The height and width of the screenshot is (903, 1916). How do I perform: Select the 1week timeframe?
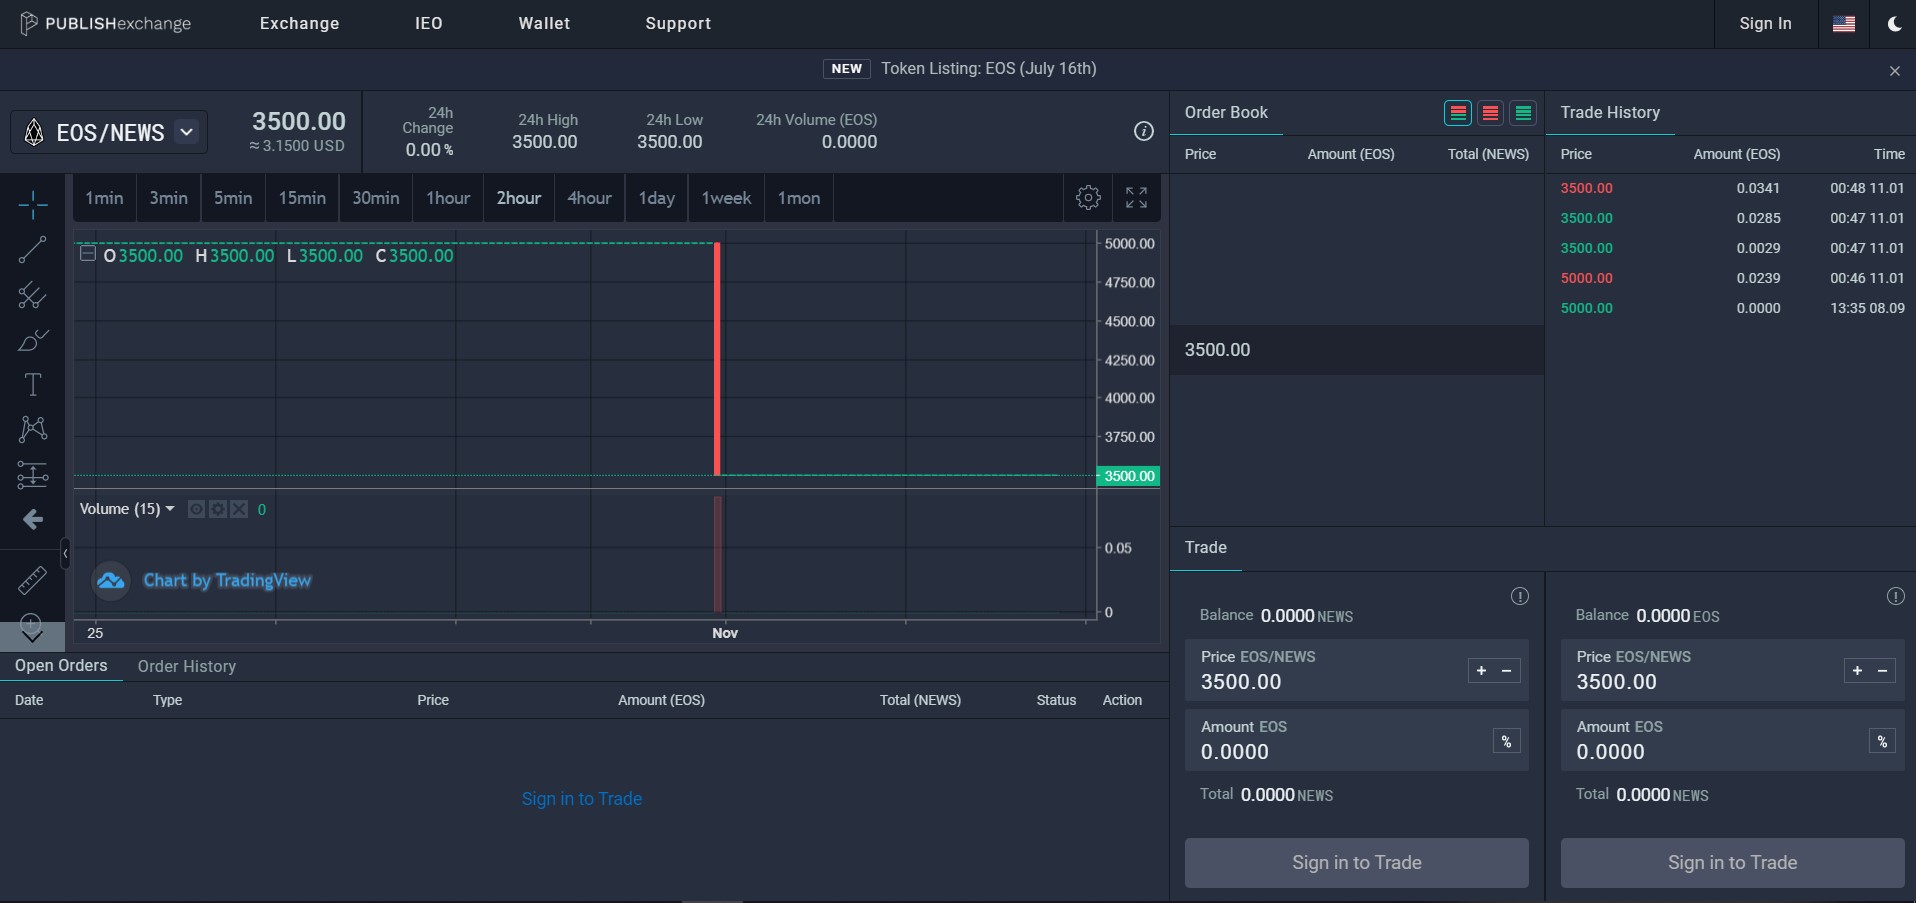click(x=727, y=198)
